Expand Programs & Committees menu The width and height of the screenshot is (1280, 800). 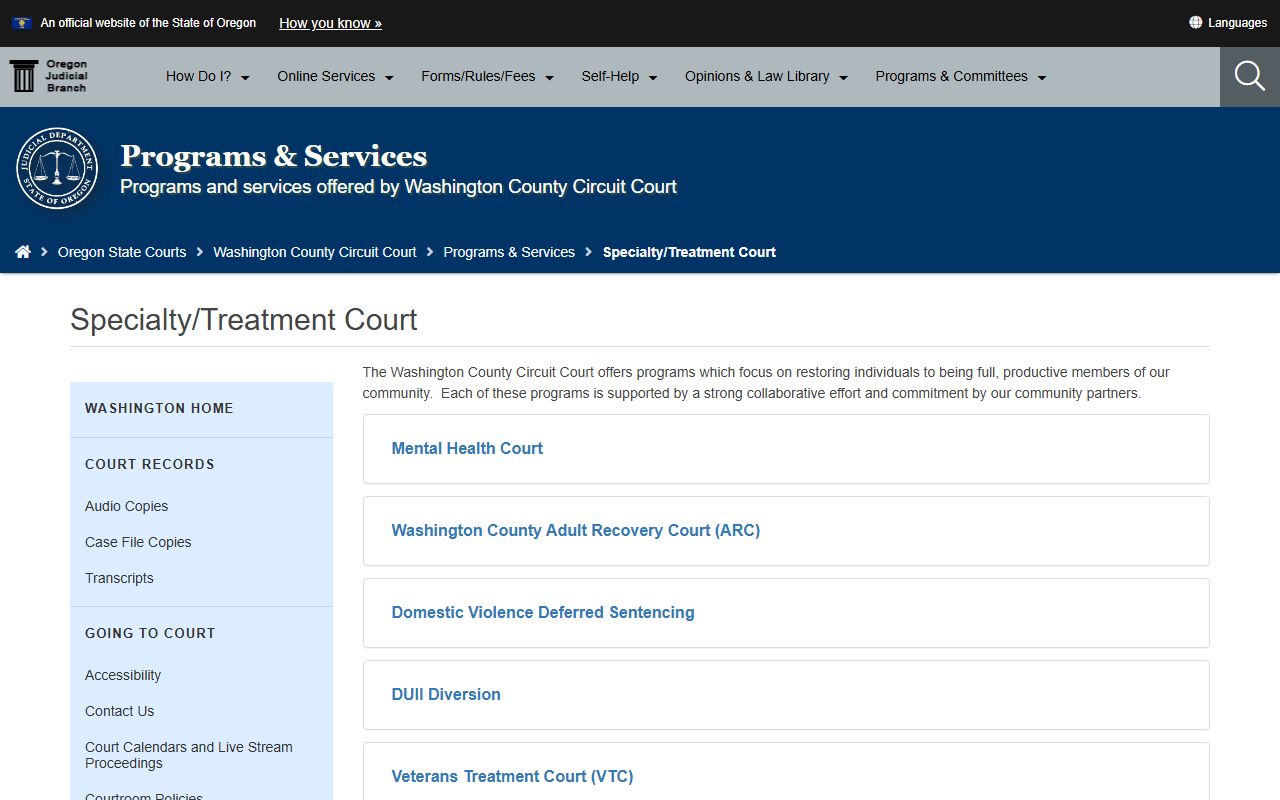click(x=961, y=77)
